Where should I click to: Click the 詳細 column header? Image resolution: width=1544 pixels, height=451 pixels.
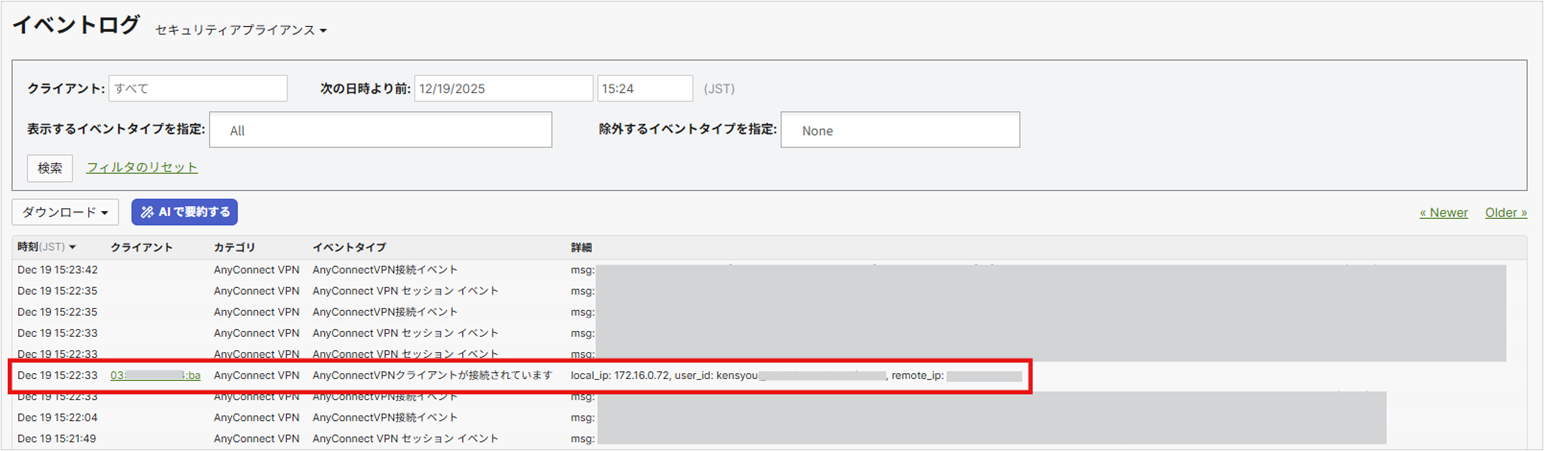(581, 247)
